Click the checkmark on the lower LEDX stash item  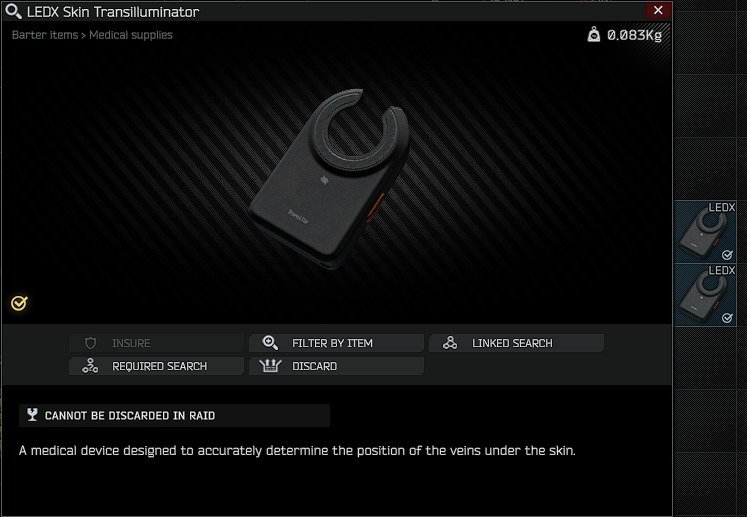click(727, 318)
